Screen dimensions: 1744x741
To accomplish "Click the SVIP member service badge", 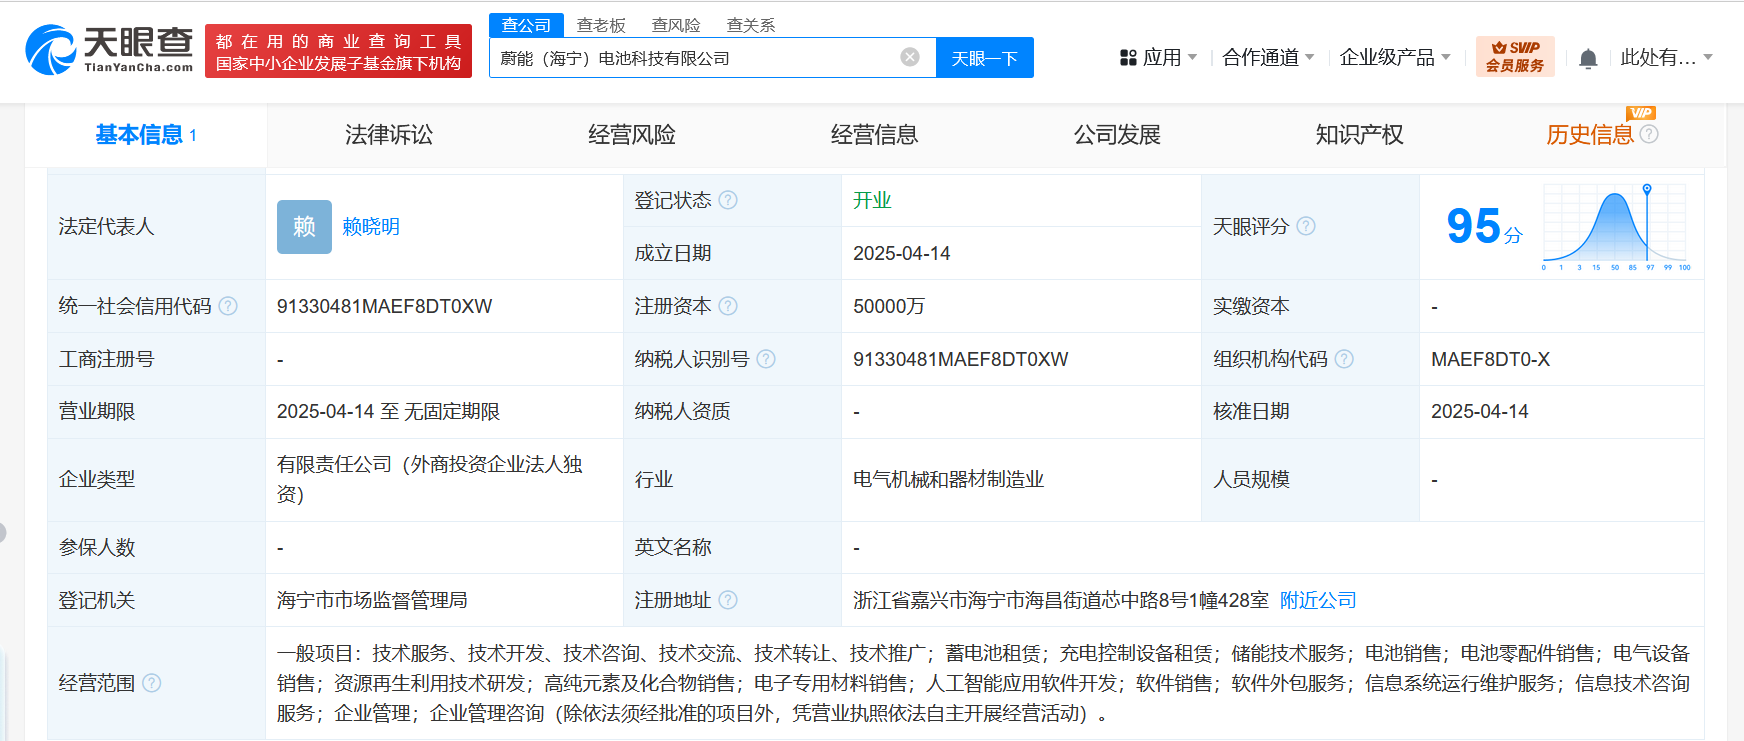I will (1514, 57).
